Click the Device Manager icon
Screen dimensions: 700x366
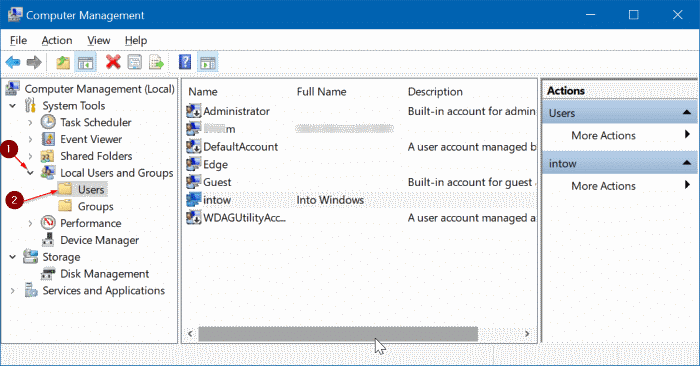pyautogui.click(x=48, y=240)
